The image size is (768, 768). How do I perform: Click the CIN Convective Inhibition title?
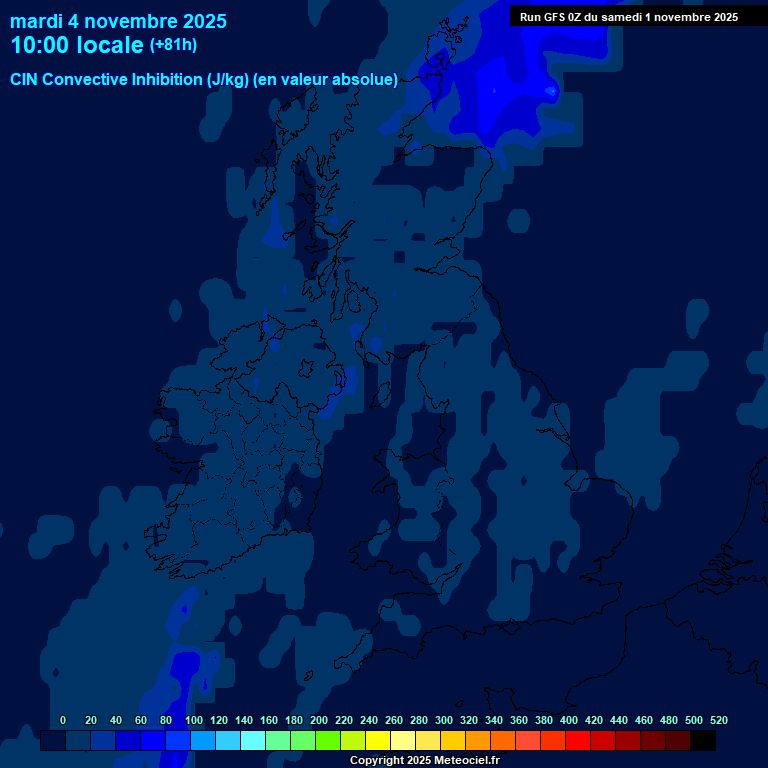[x=204, y=79]
